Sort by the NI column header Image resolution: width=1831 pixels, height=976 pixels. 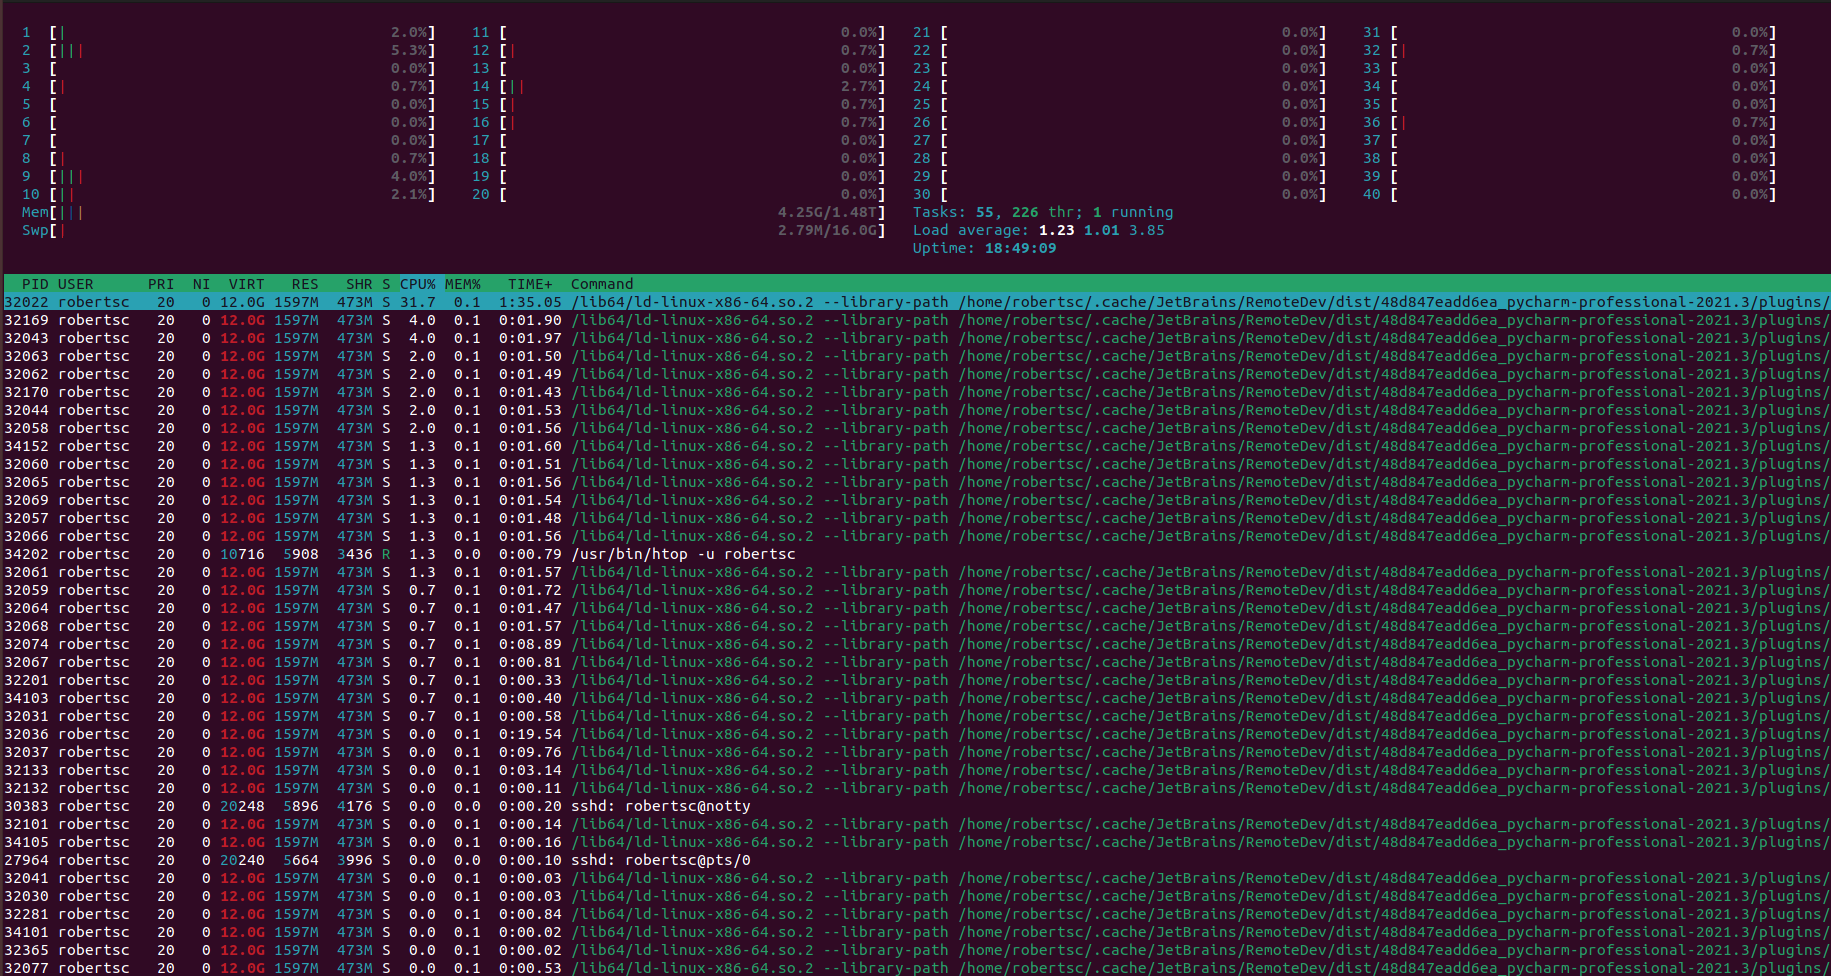[x=201, y=284]
